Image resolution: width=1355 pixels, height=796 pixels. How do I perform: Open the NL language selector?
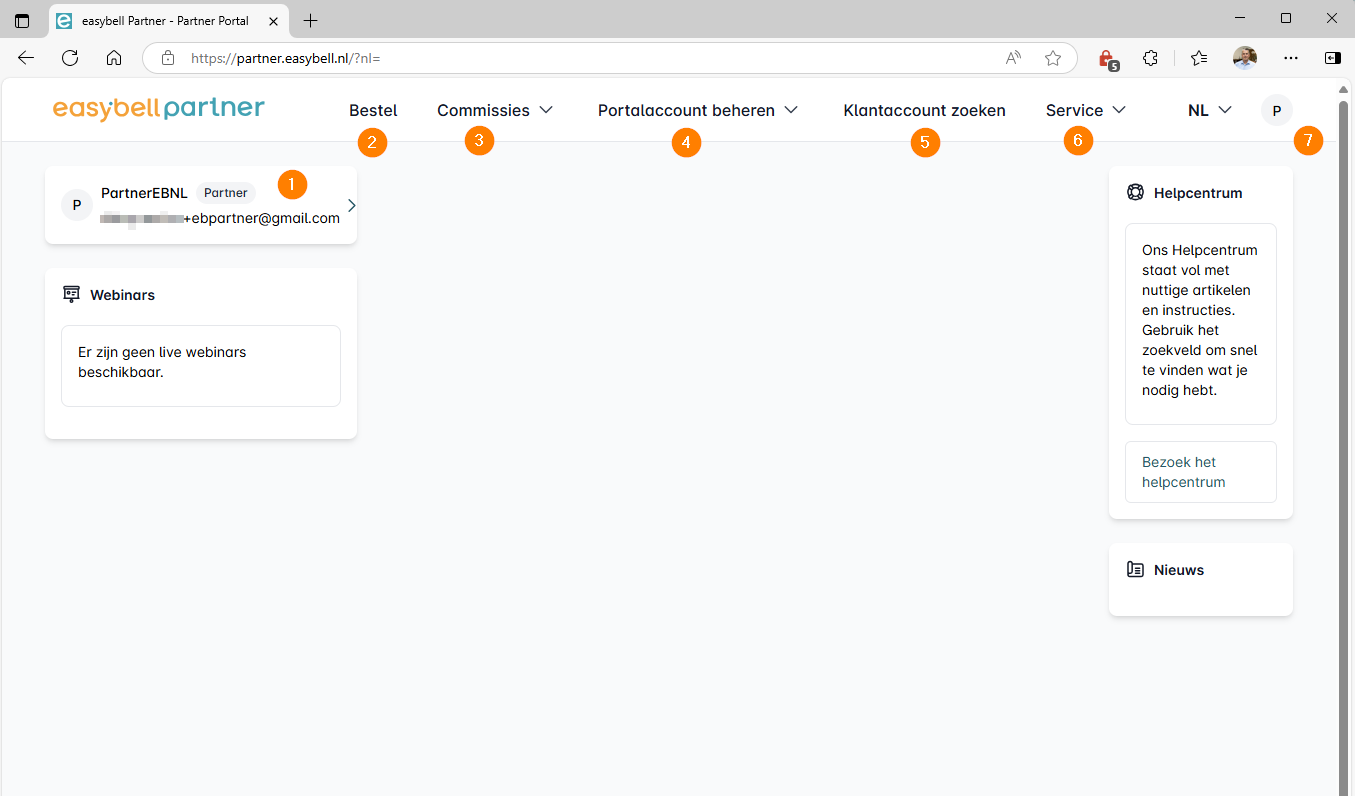coord(1208,110)
